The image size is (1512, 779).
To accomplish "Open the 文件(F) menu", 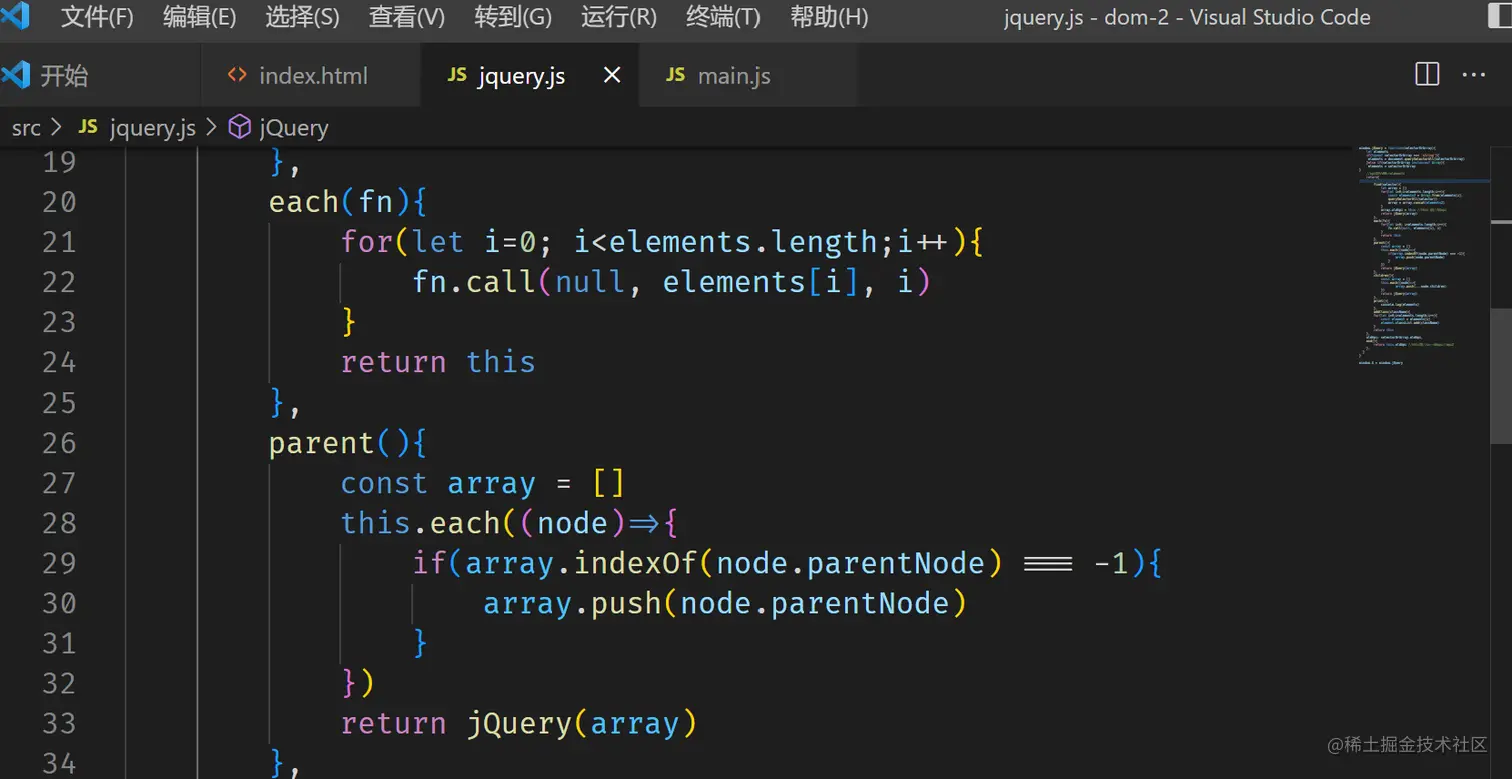I will (x=97, y=17).
